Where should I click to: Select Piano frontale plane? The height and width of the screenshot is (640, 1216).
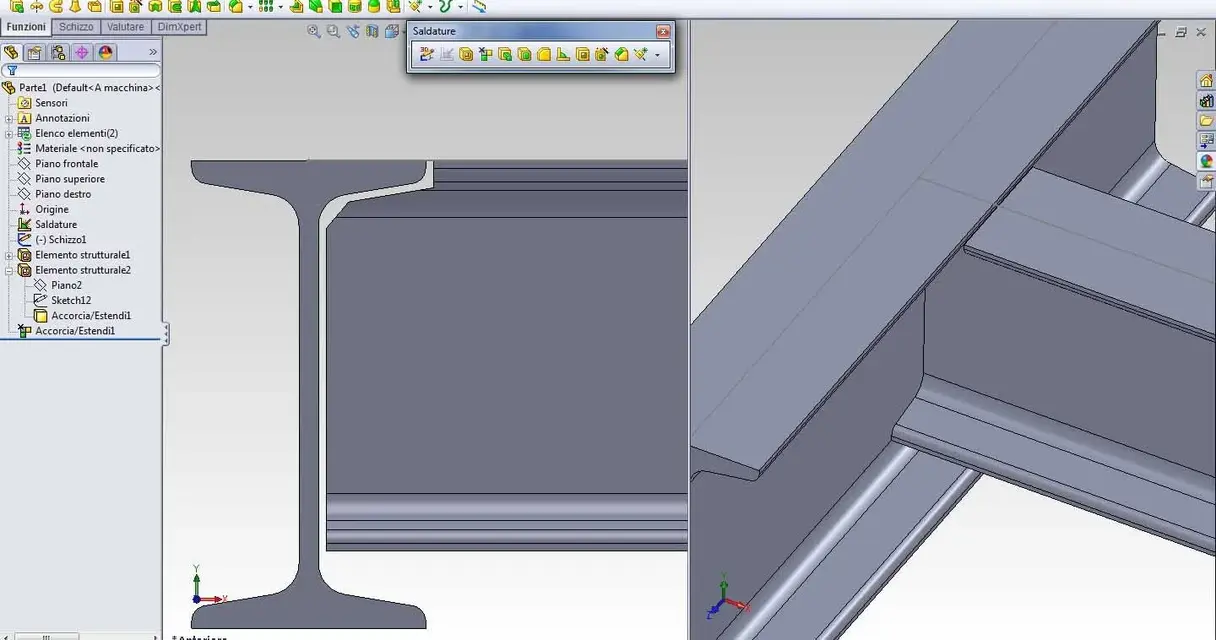(66, 164)
